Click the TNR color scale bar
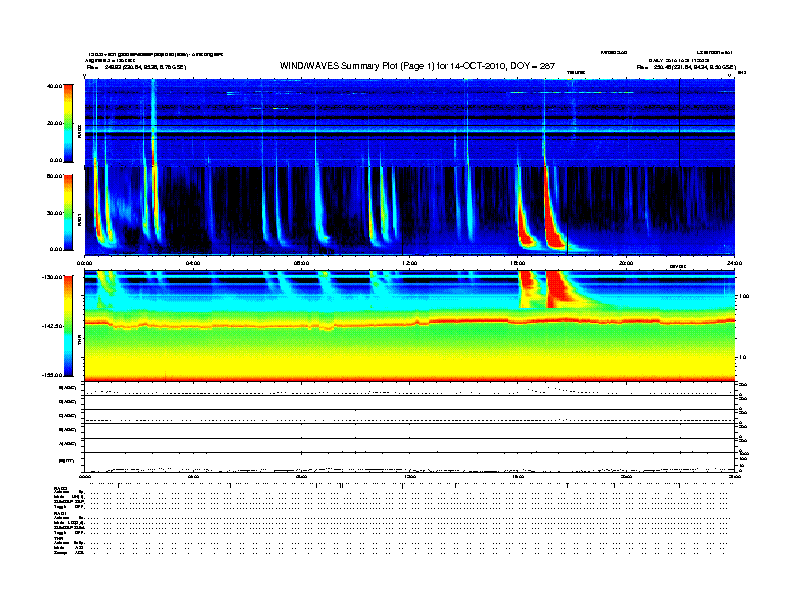Image resolution: width=792 pixels, height=612 pixels. click(68, 326)
